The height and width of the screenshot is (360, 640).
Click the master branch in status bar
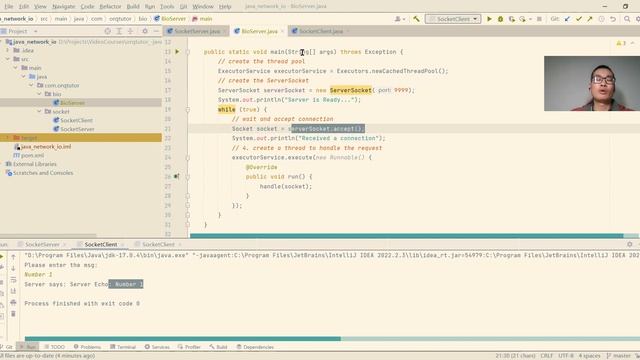click(619, 356)
